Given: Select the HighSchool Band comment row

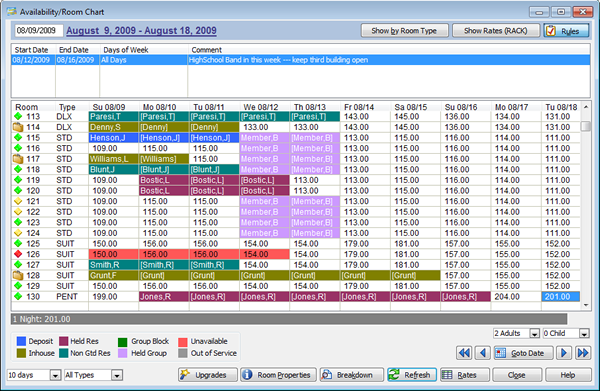Looking at the screenshot, I should 301,60.
